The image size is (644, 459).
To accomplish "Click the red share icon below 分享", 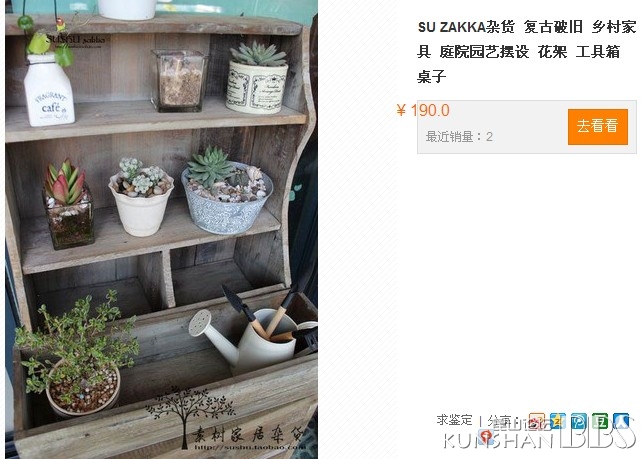I will tap(485, 437).
